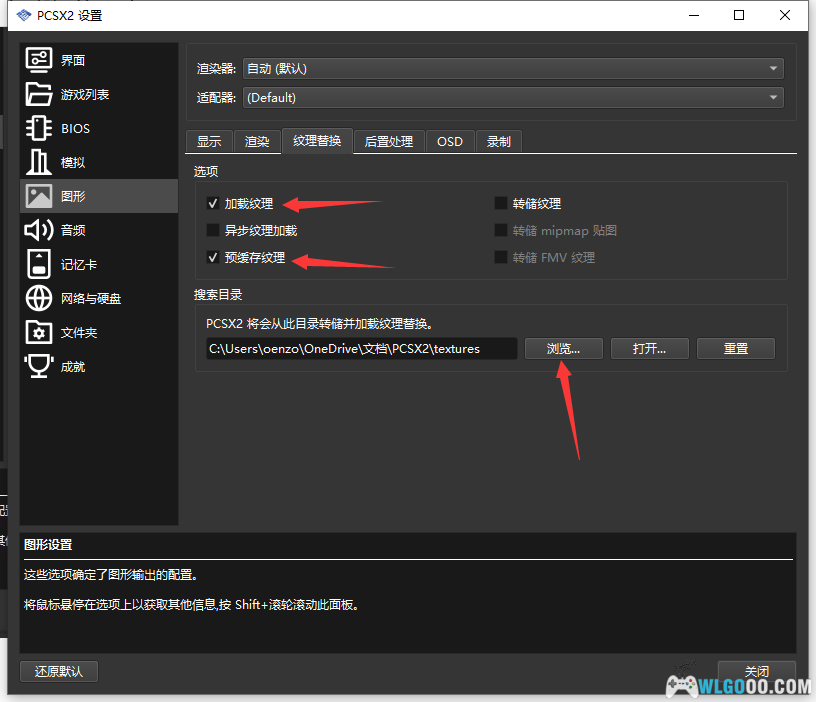Image resolution: width=816 pixels, height=702 pixels.
Task: Expand the 适配器 (Default) dropdown
Action: click(x=513, y=98)
